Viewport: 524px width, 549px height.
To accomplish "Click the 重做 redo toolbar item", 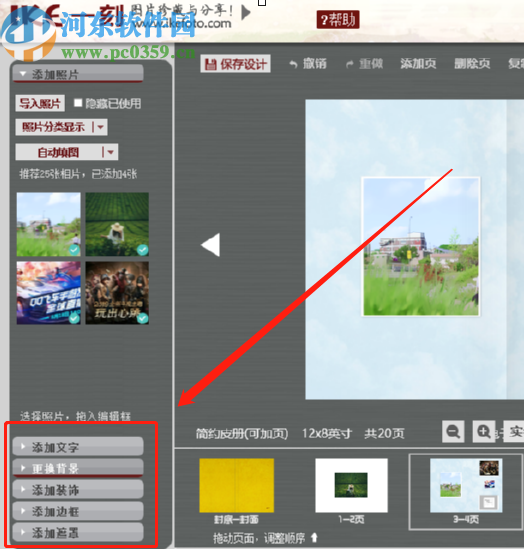I will tap(364, 64).
